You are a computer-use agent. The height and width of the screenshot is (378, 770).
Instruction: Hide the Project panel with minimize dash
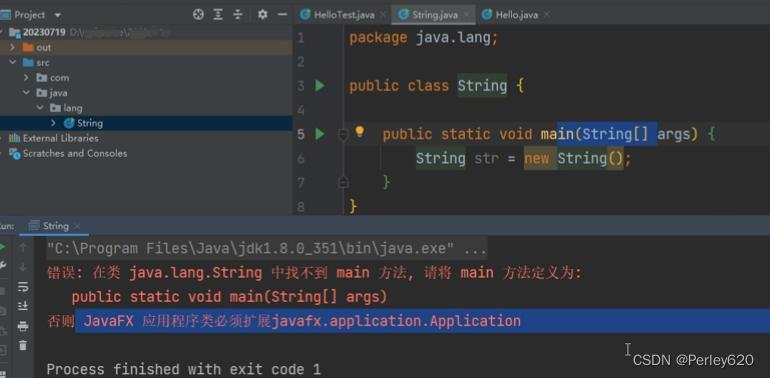(x=282, y=15)
